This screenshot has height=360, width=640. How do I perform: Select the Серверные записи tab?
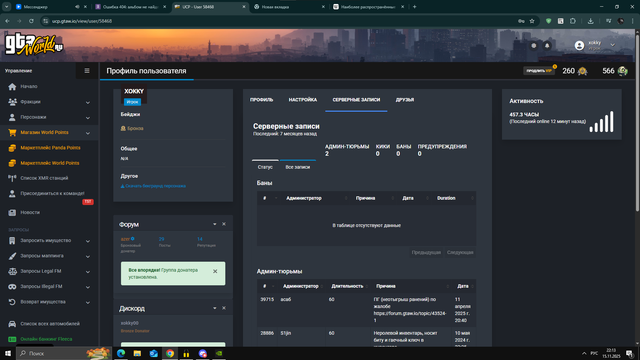[x=356, y=100]
